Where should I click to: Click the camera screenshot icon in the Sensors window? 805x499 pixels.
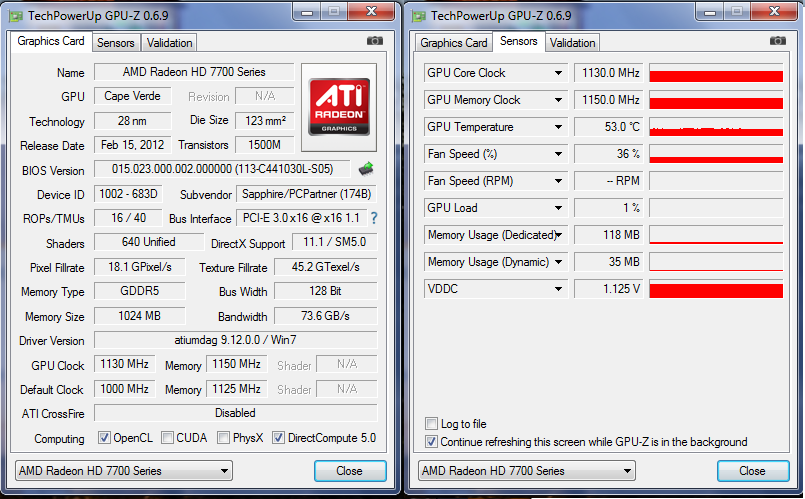tap(778, 41)
